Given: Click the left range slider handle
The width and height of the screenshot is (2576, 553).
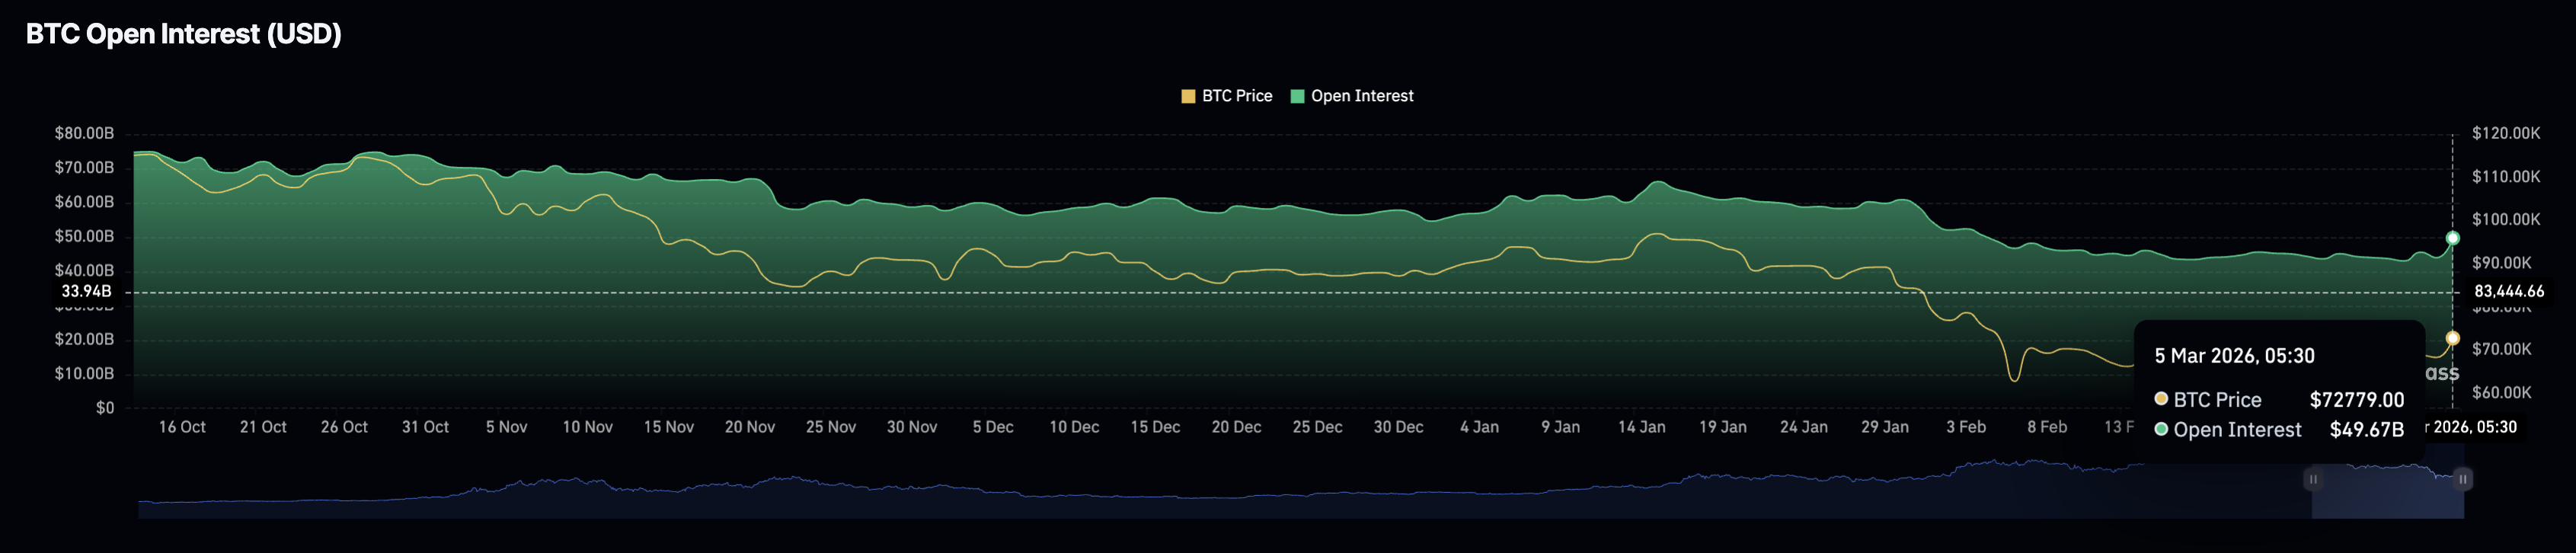Looking at the screenshot, I should [2312, 480].
